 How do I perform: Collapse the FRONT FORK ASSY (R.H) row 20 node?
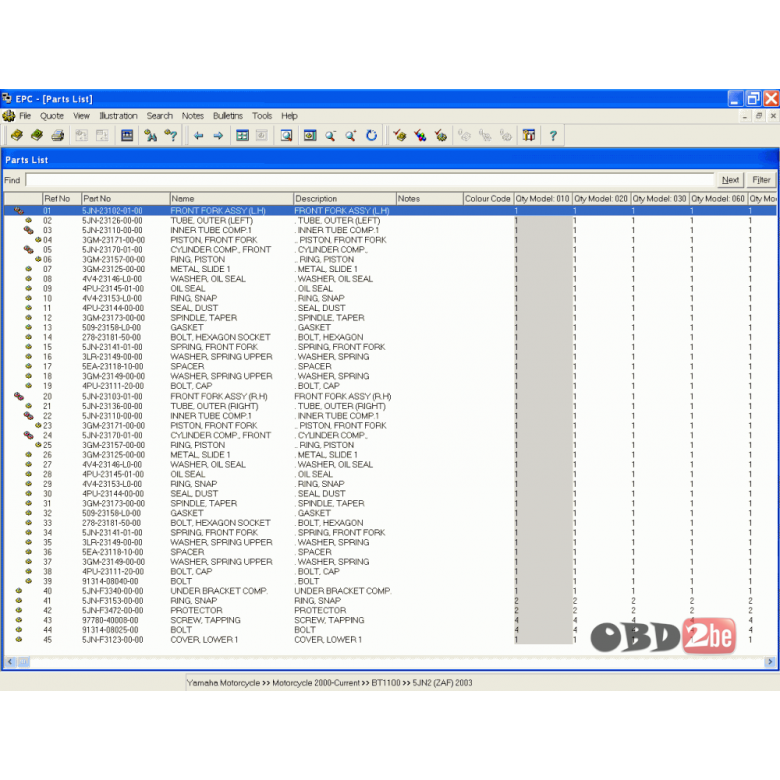click(x=19, y=396)
